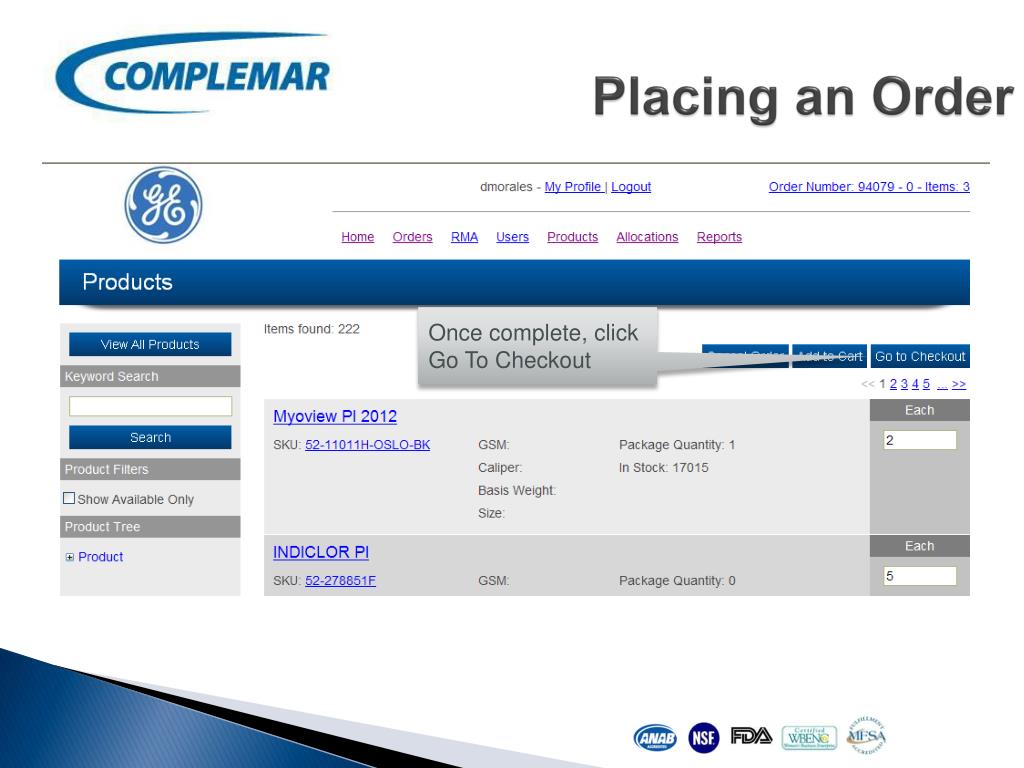1024x768 pixels.
Task: Click the NSF certification badge
Action: pos(703,738)
